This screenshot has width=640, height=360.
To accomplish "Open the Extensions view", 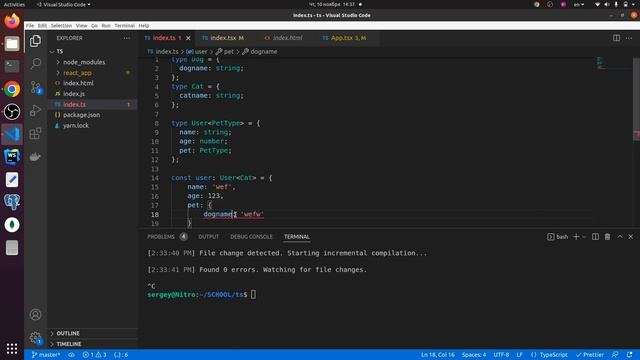I will (x=36, y=133).
